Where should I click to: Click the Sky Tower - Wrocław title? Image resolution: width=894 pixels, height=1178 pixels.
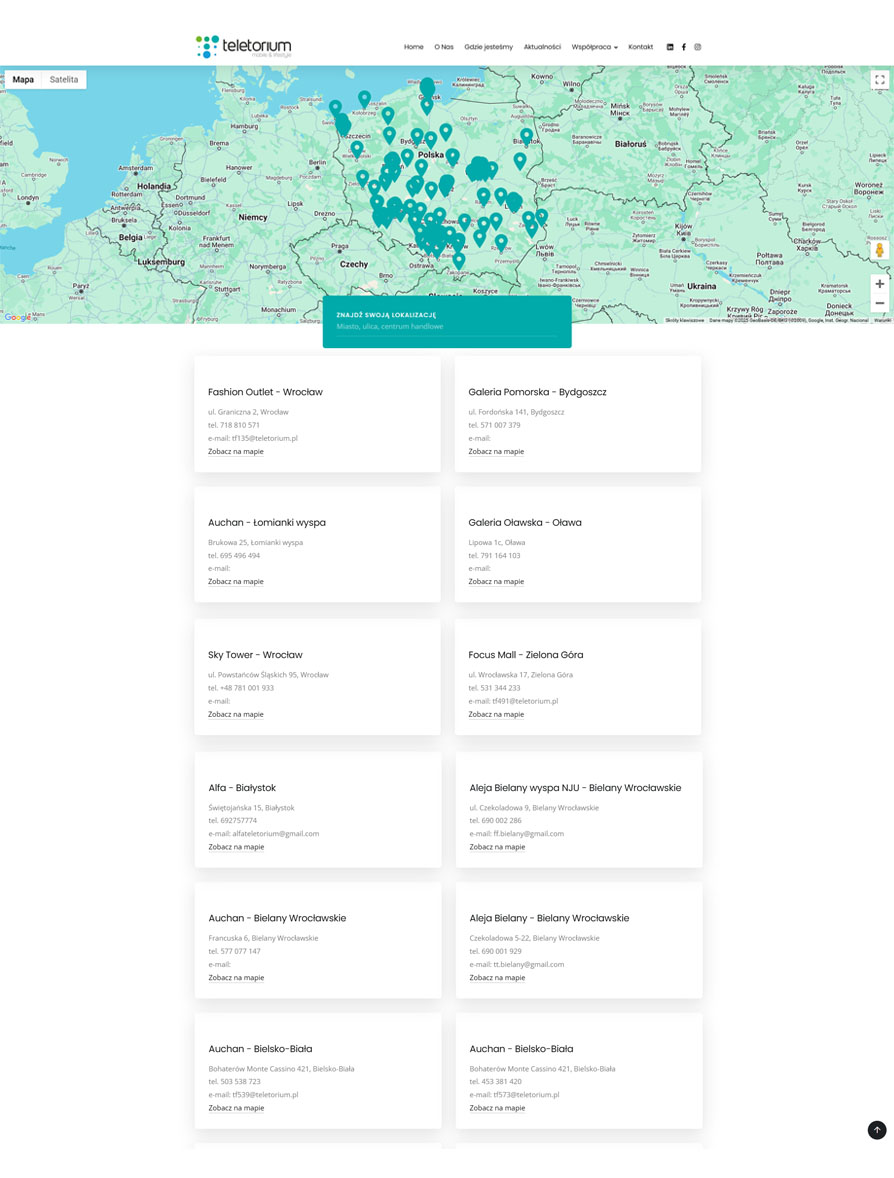point(255,655)
